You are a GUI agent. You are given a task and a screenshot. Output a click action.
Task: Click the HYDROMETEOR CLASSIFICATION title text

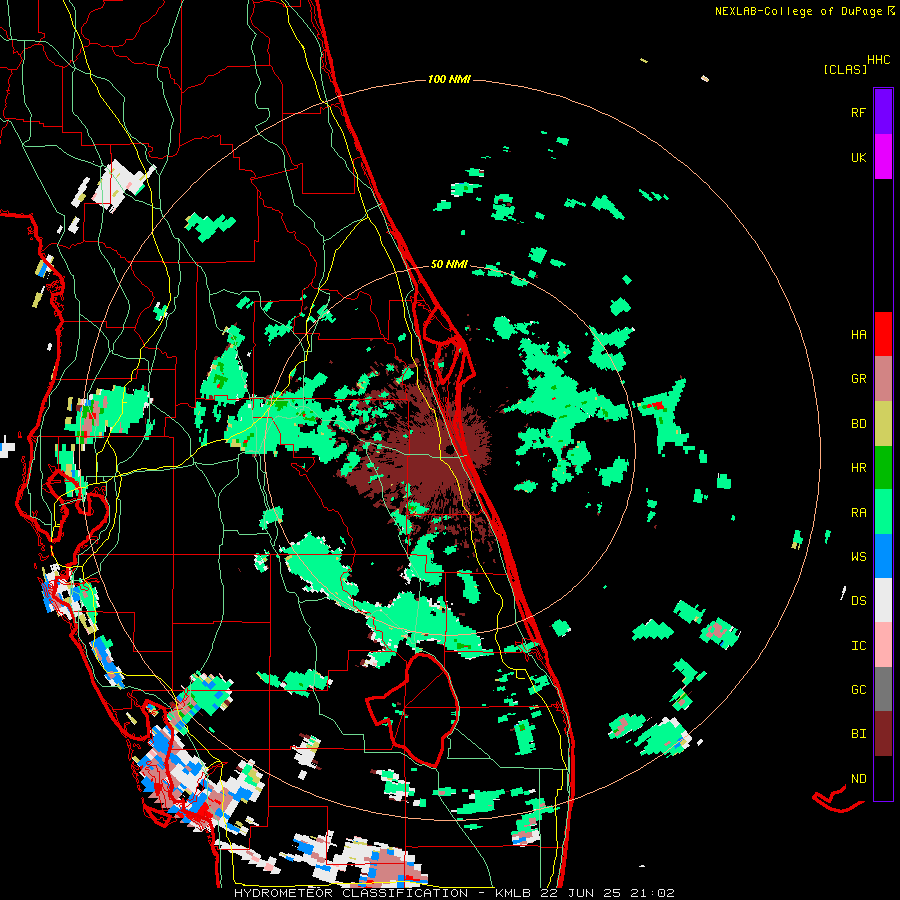351,893
